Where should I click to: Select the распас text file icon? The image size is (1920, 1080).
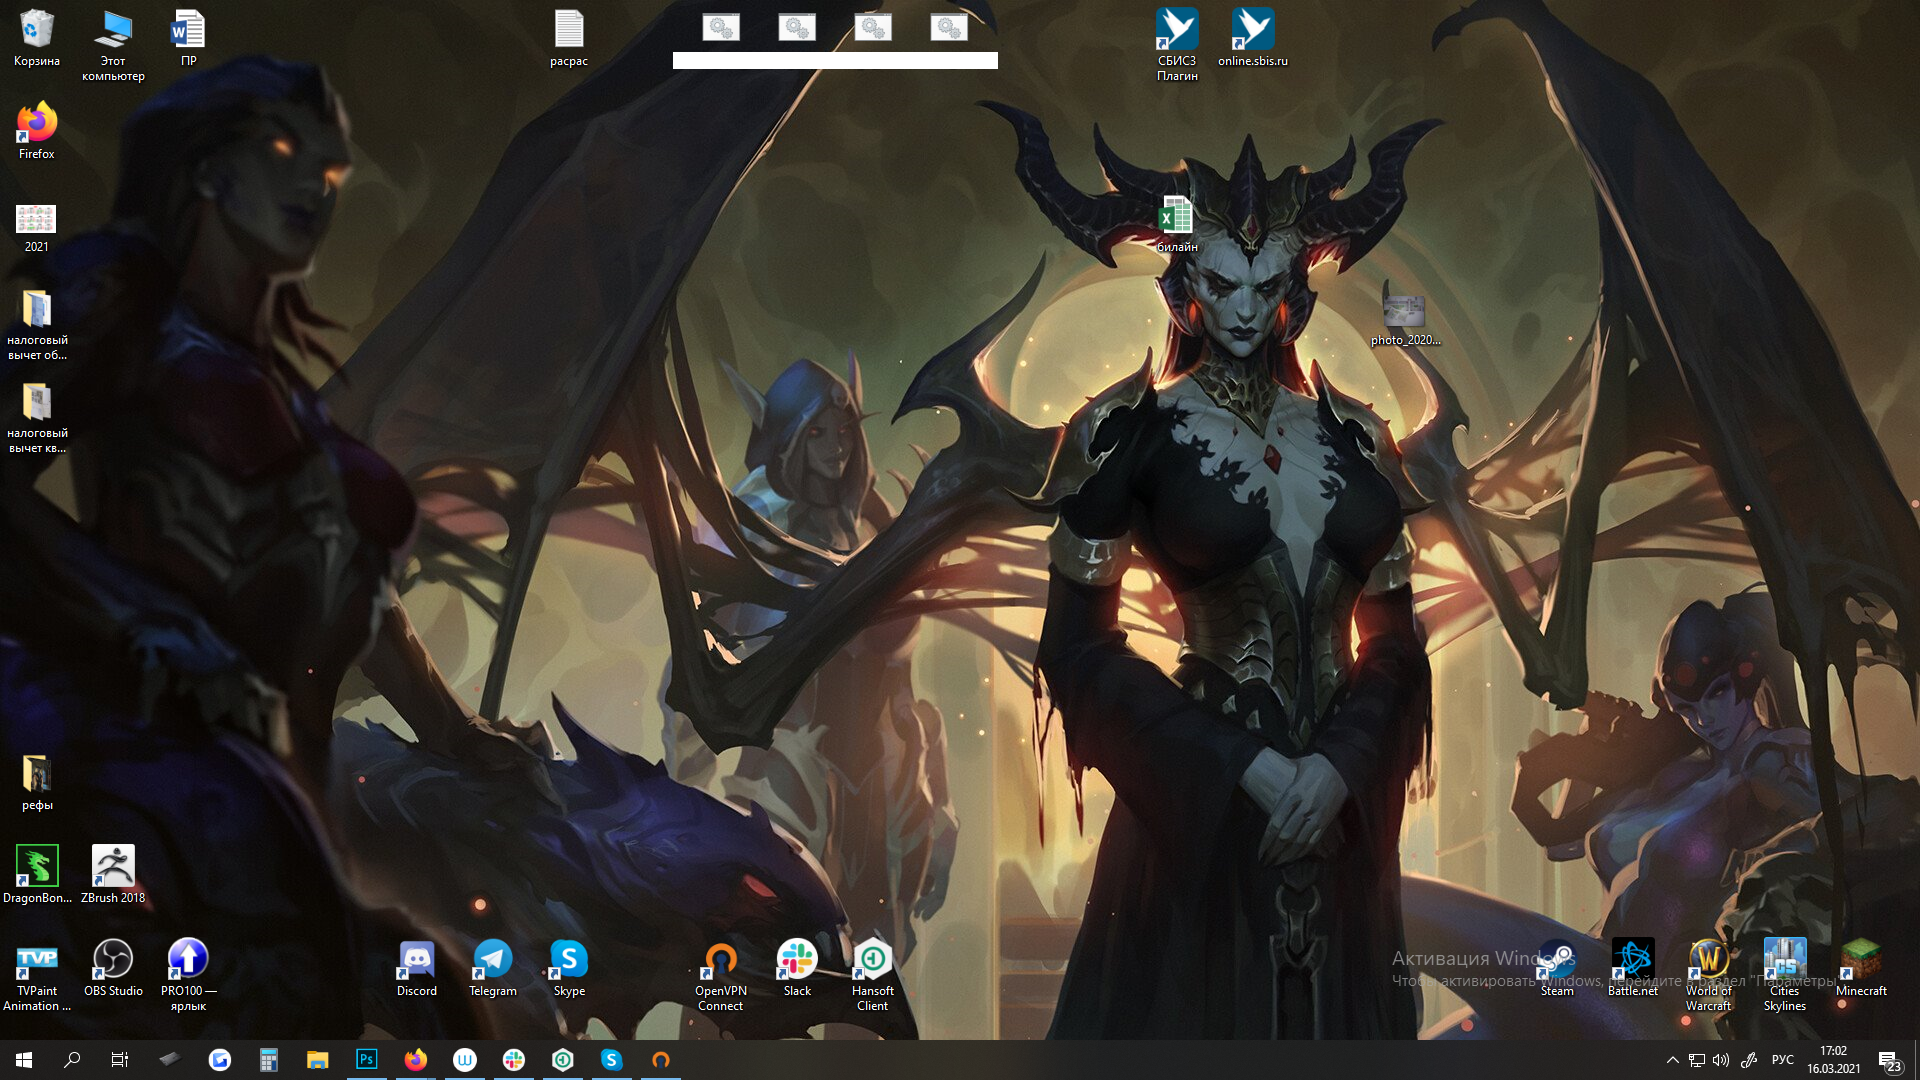(x=568, y=38)
